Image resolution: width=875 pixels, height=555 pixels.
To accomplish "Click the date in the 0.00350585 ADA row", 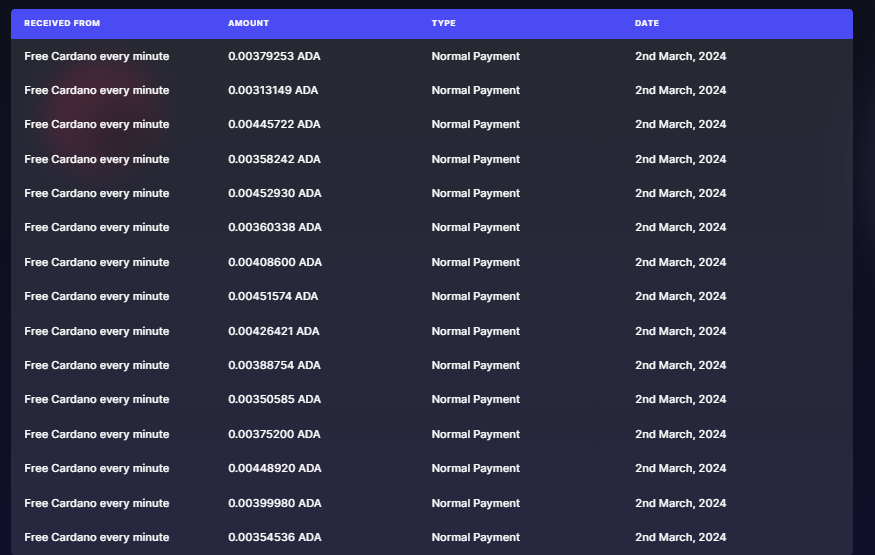I will click(680, 400).
